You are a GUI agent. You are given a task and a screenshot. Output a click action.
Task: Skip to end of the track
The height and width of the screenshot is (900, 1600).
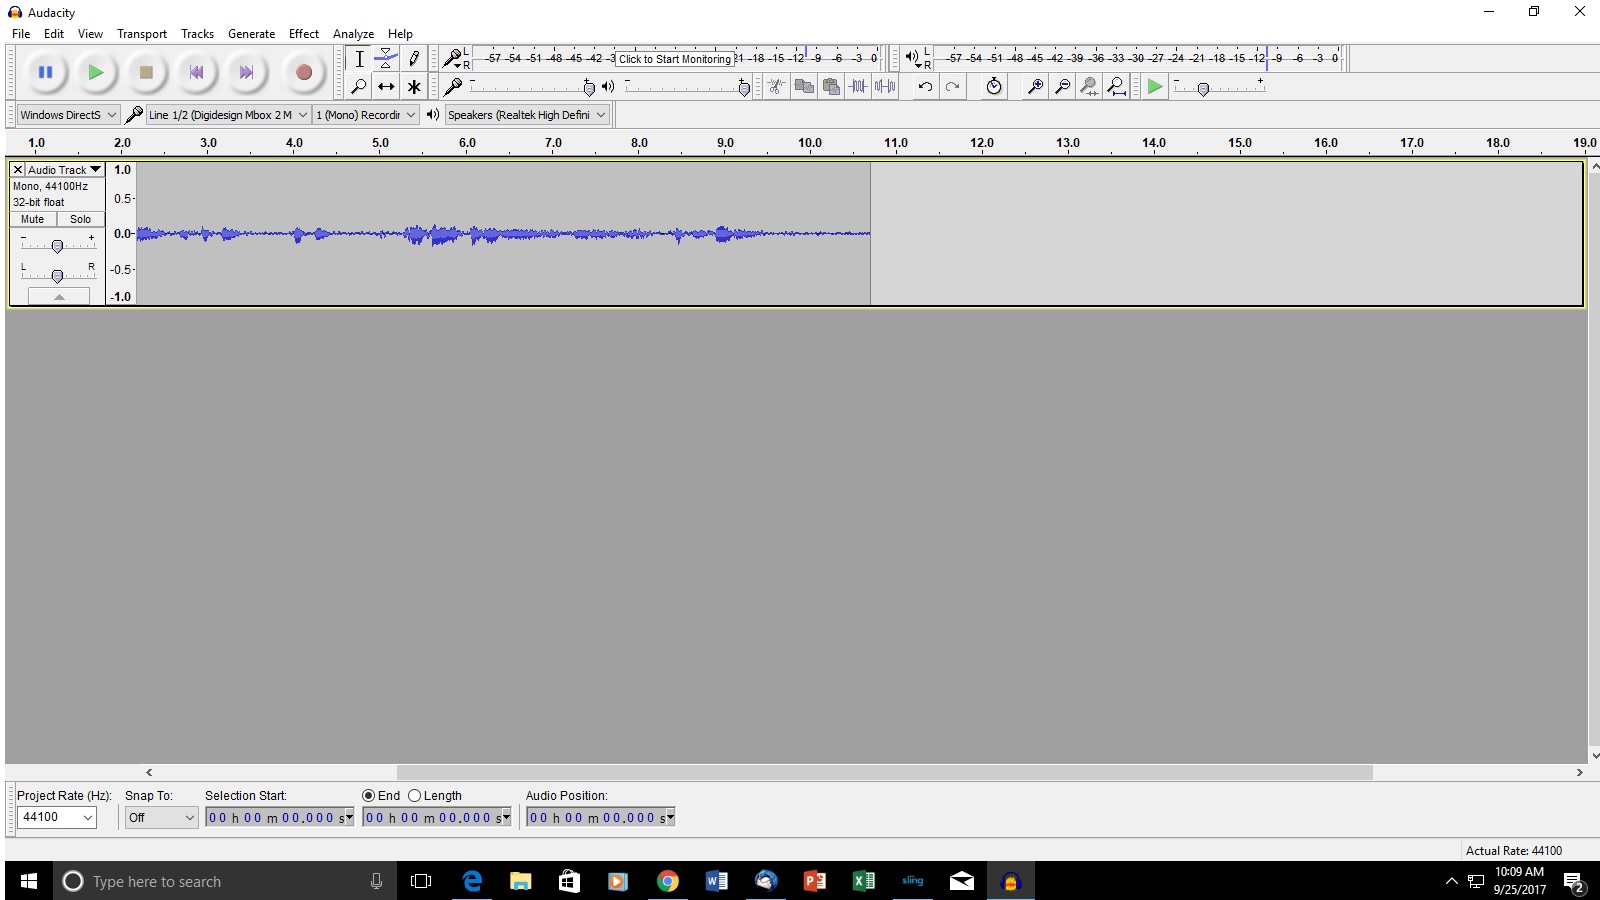click(246, 72)
